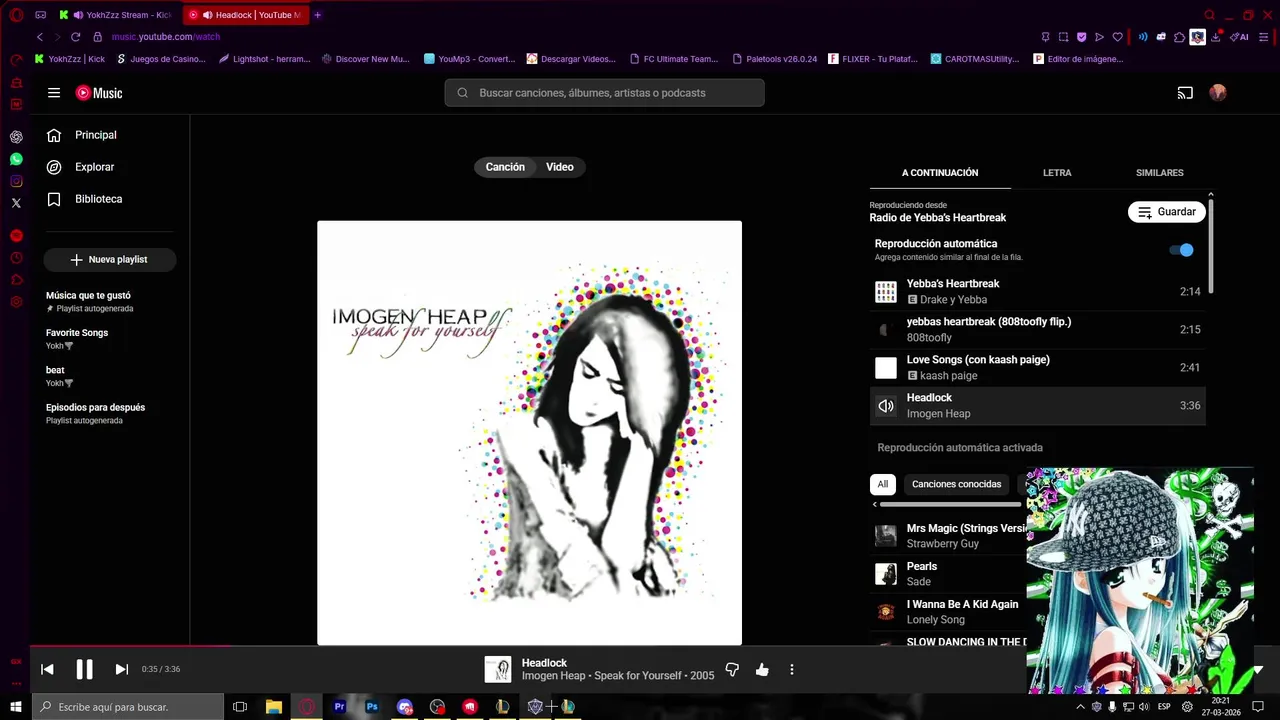
Task: Open the YouMp3 Convert bookmark
Action: (469, 59)
